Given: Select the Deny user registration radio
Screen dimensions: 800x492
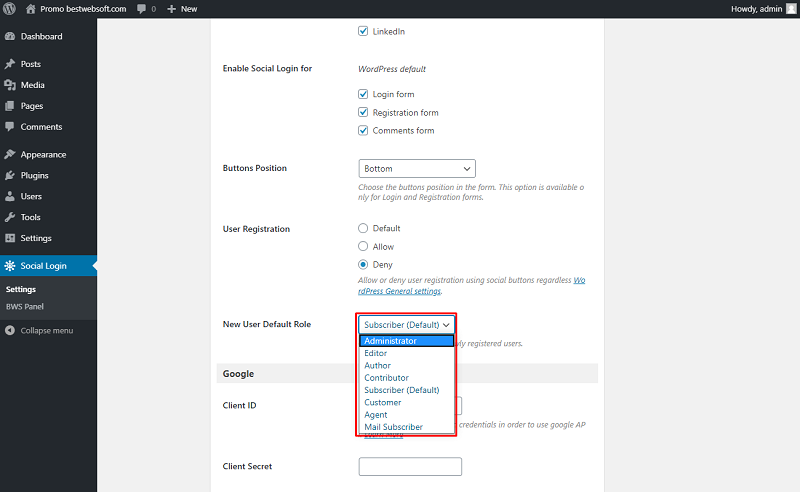Looking at the screenshot, I should pos(363,264).
